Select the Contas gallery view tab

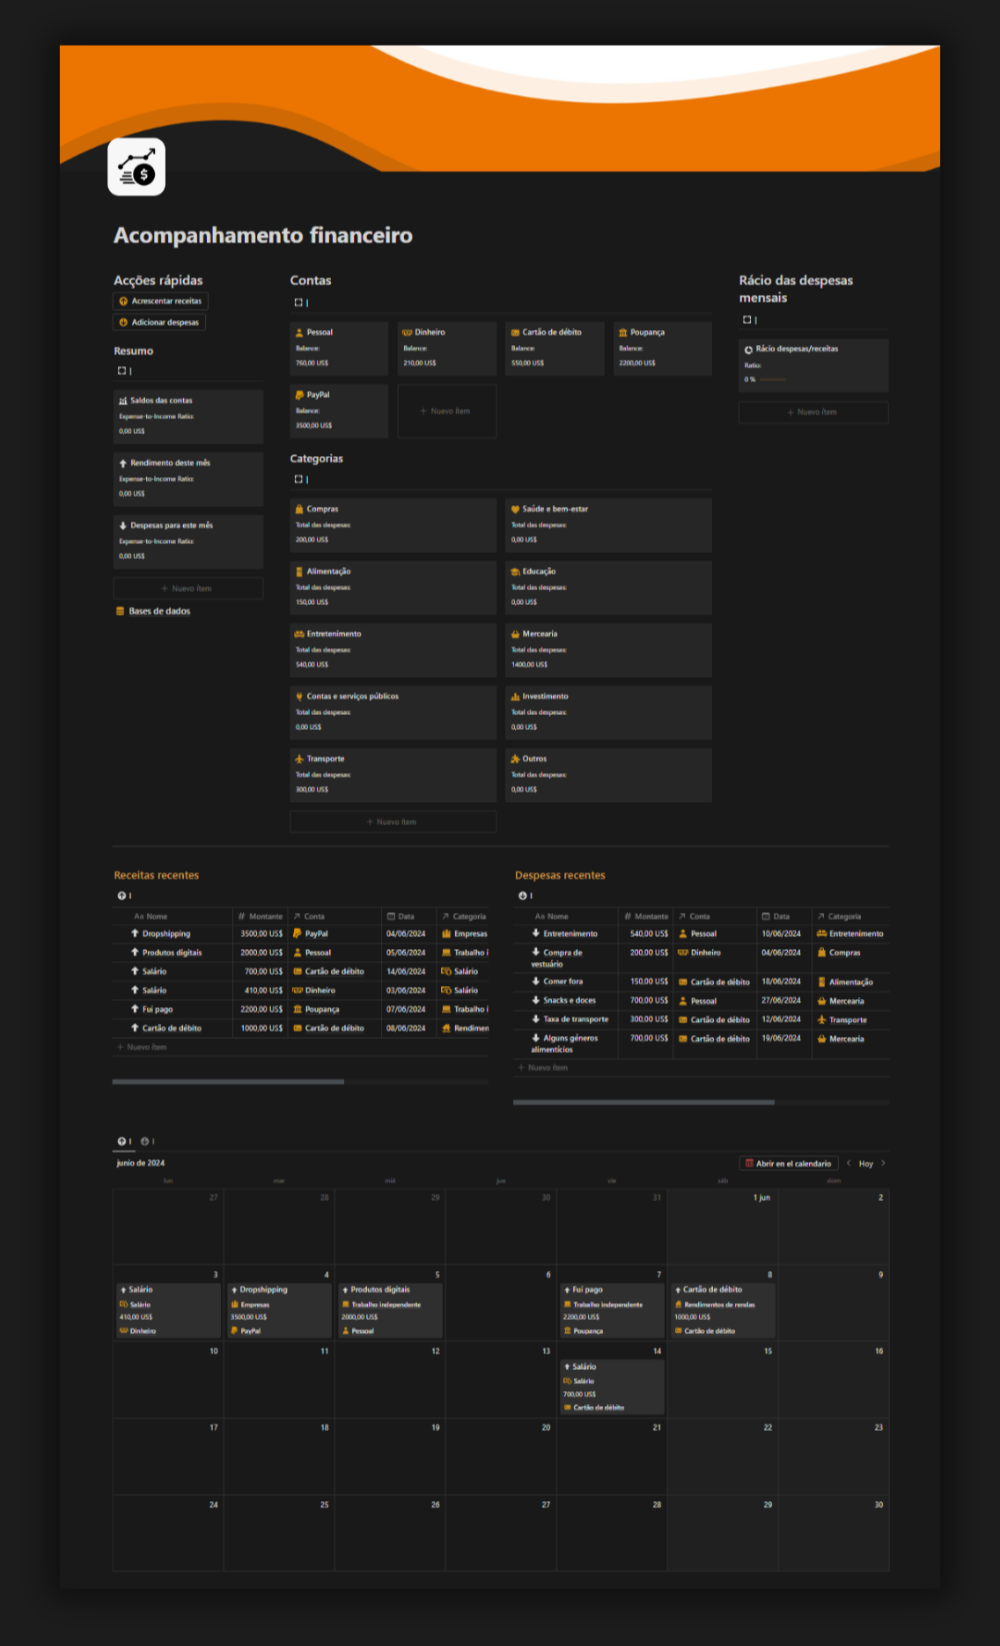300,302
